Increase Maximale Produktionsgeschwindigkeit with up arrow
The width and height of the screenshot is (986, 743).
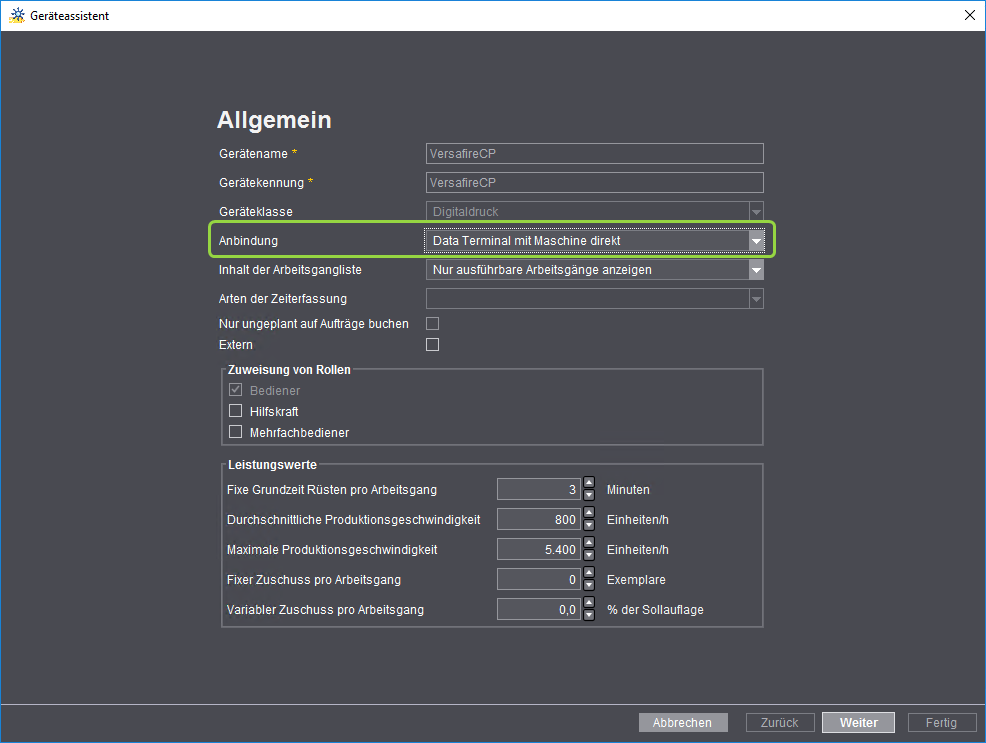click(589, 544)
